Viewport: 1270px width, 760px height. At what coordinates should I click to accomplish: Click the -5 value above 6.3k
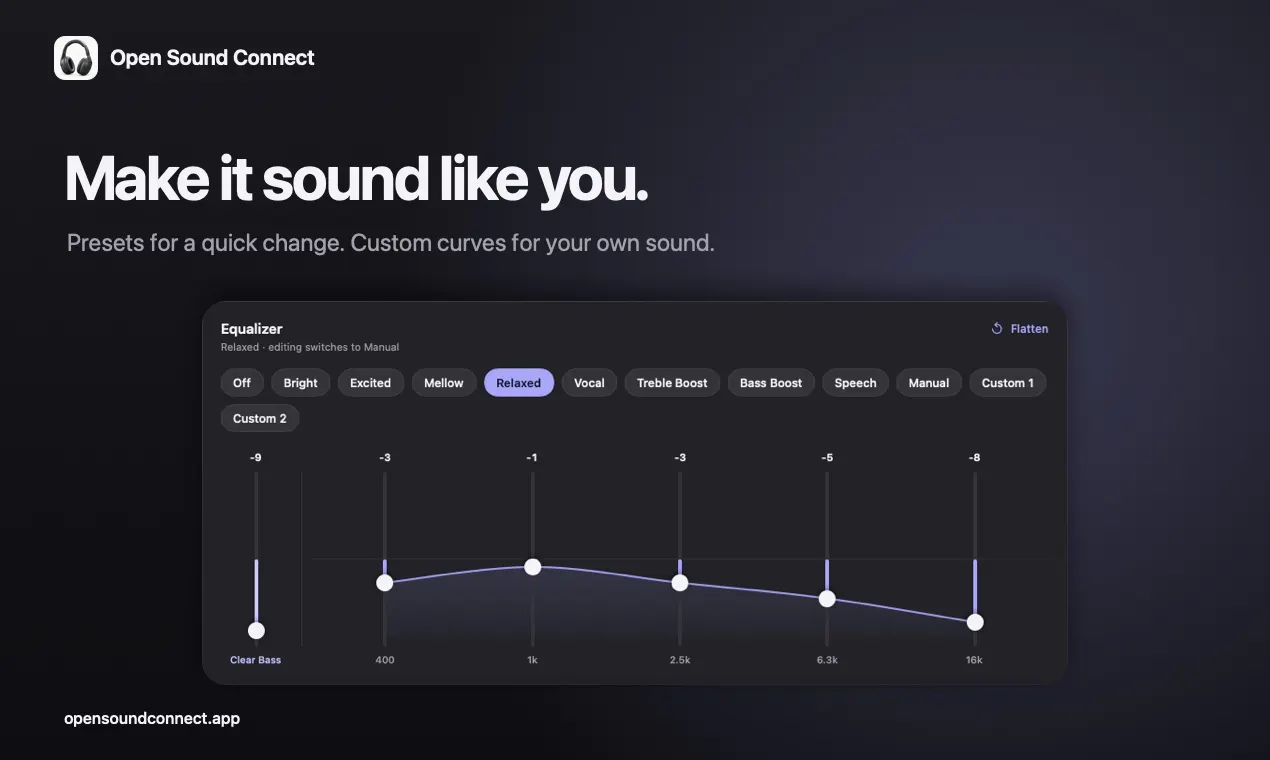point(827,458)
